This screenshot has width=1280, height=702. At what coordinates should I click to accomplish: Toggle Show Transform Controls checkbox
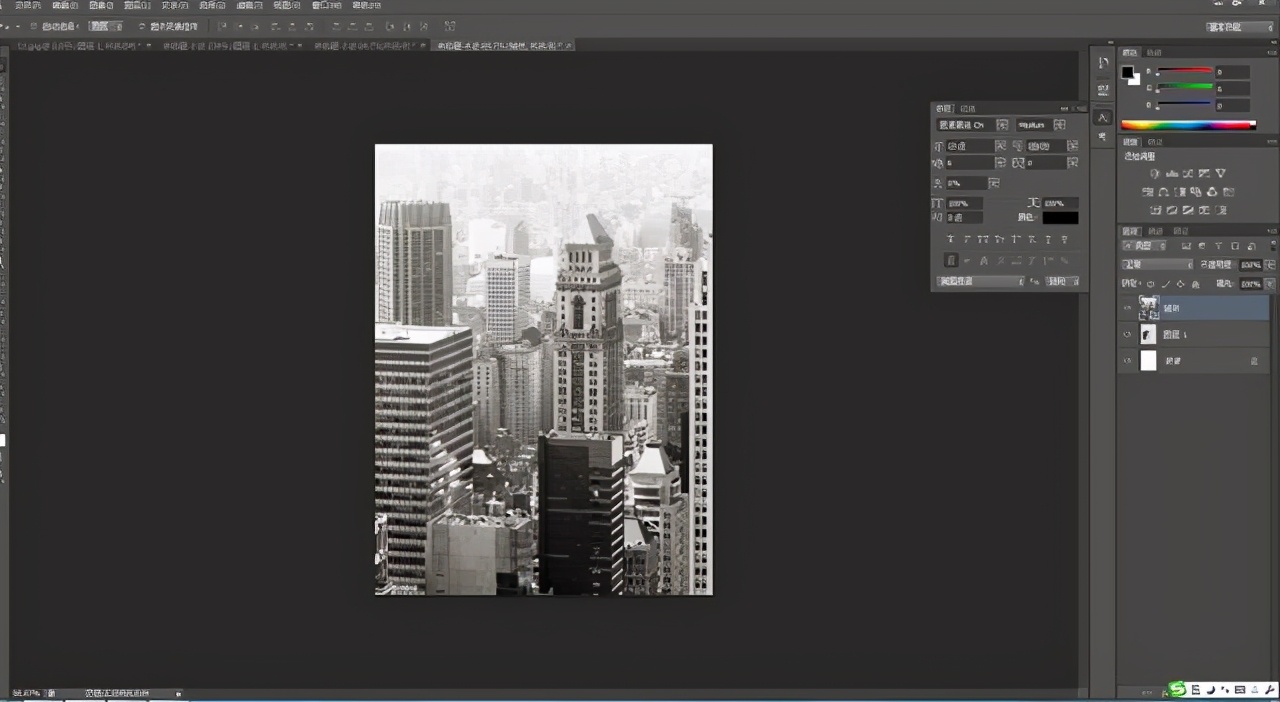pos(141,25)
